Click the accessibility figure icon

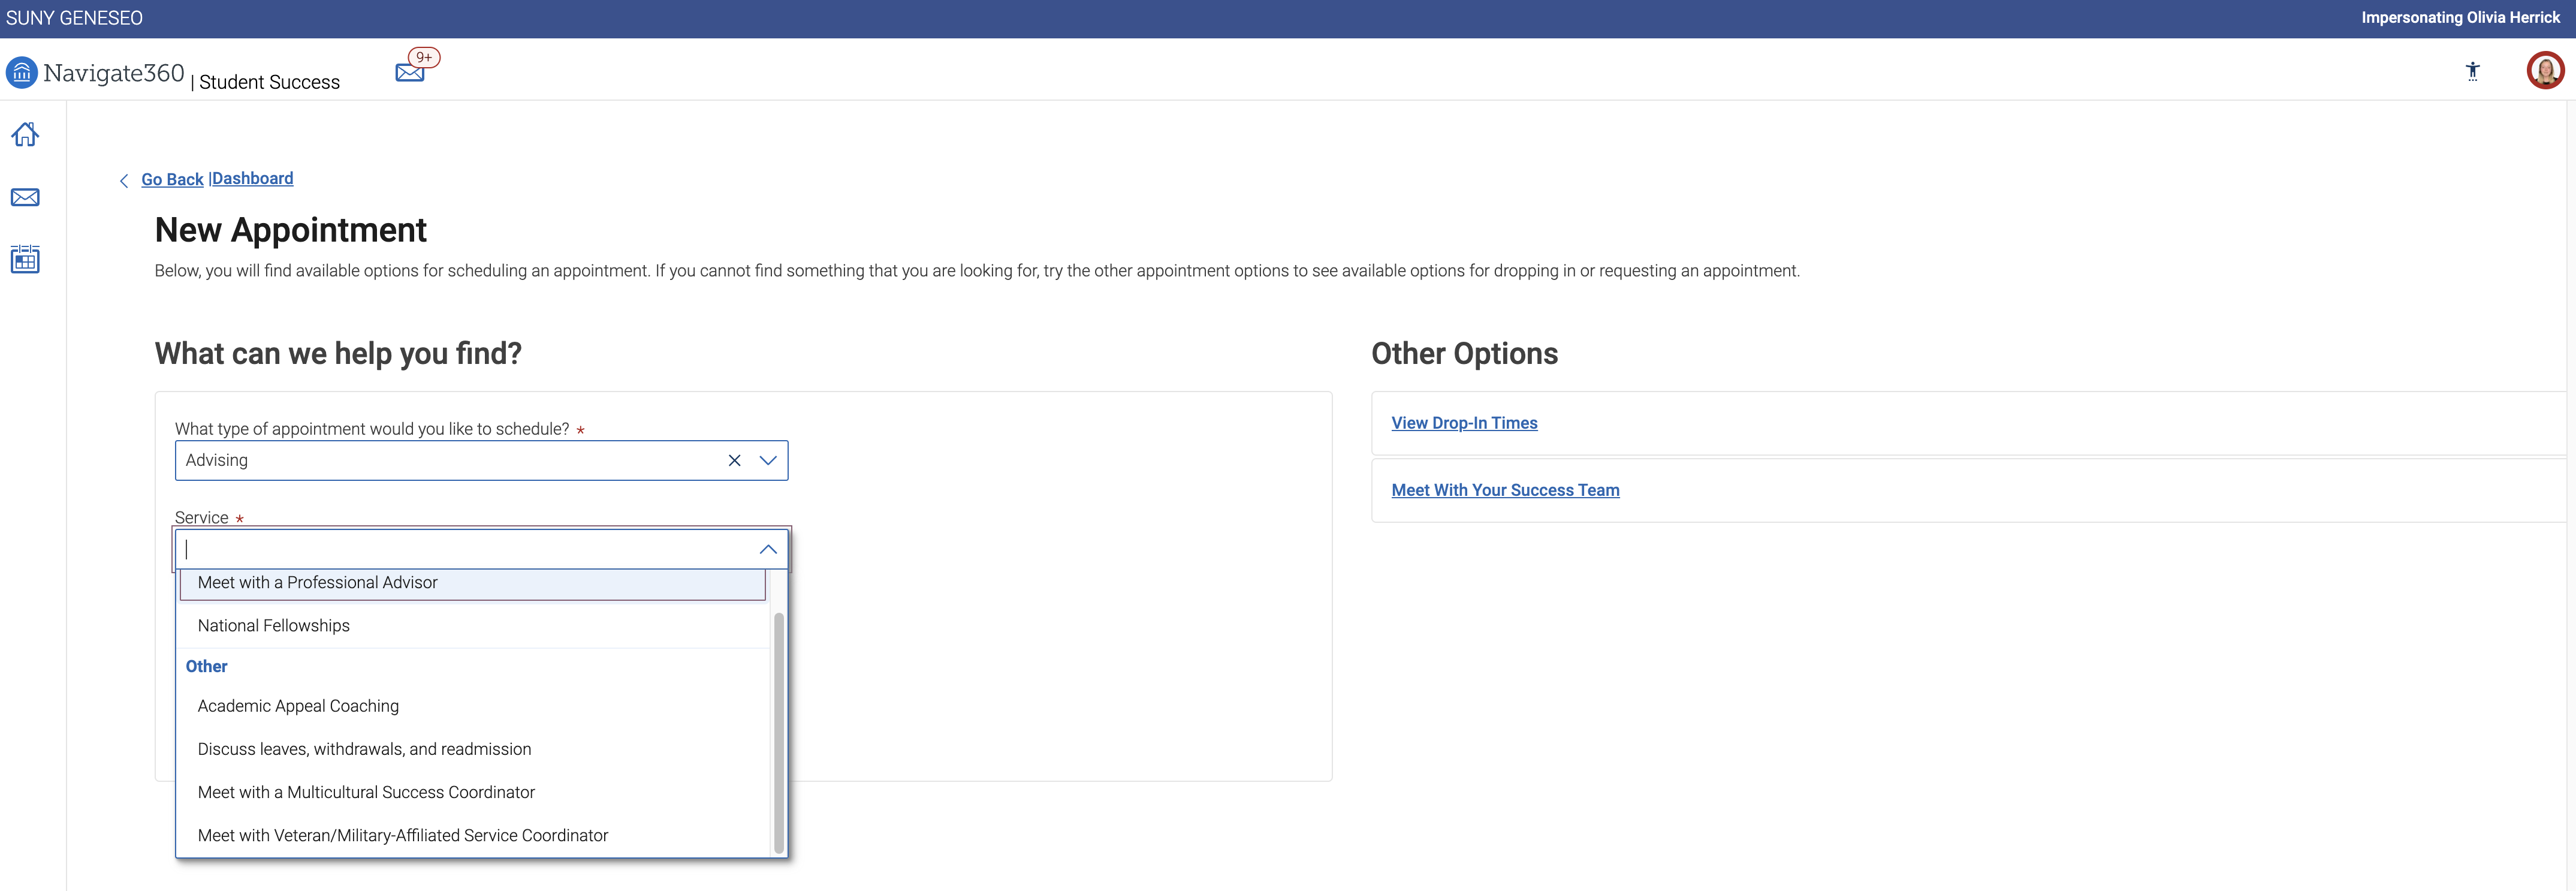click(x=2472, y=71)
